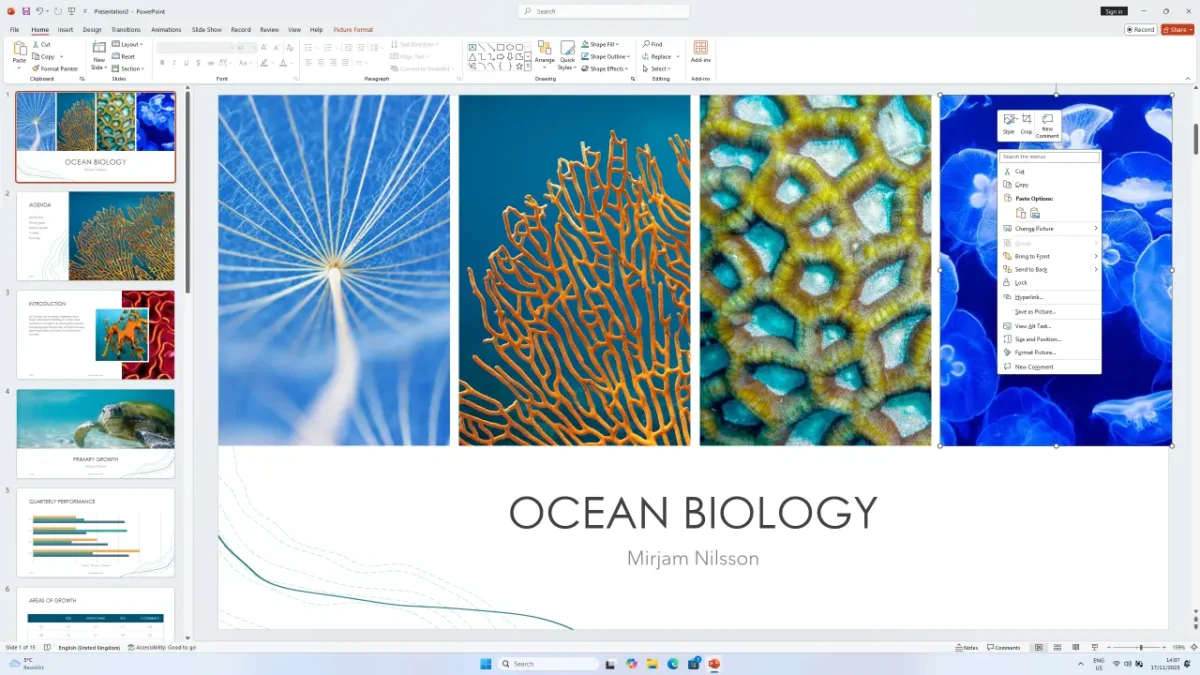This screenshot has width=1200, height=675.
Task: Toggle the Comments pane from status bar
Action: coord(1003,648)
